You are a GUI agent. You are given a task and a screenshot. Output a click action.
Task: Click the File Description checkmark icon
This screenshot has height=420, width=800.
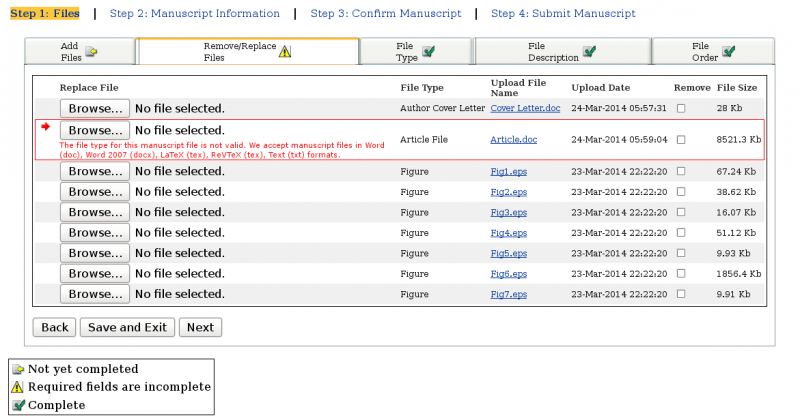coord(589,51)
